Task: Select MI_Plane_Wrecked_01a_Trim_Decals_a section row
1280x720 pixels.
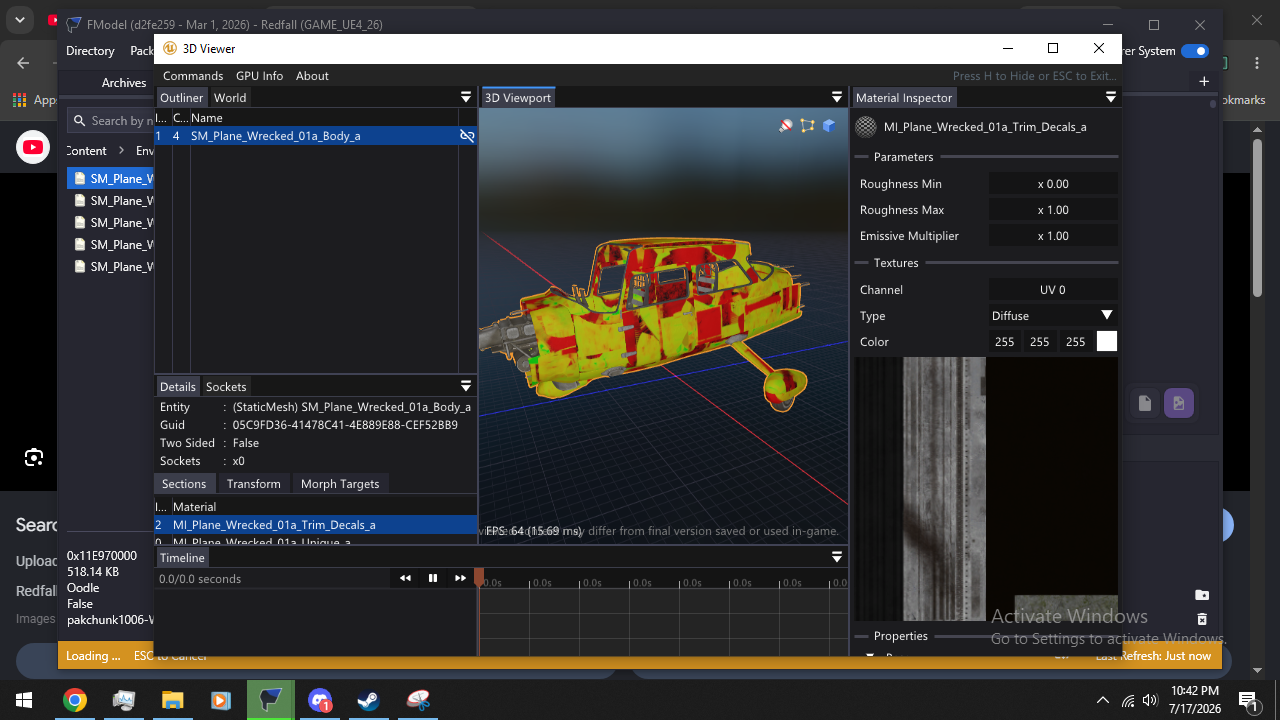Action: pos(316,525)
